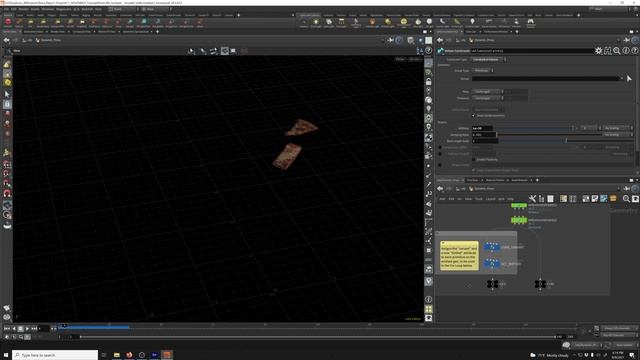The image size is (640, 360).
Task: Toggle the checkbox below the disabled dropdown
Action: 474,116
